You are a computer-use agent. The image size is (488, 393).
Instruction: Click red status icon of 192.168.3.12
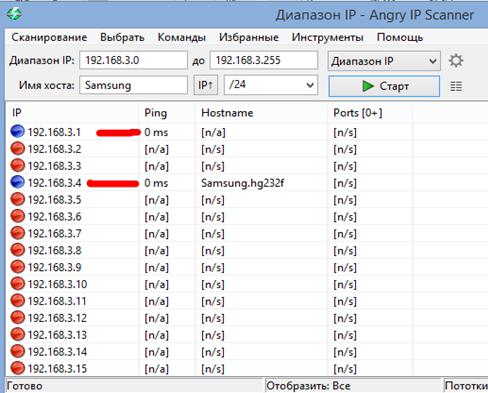pos(17,317)
